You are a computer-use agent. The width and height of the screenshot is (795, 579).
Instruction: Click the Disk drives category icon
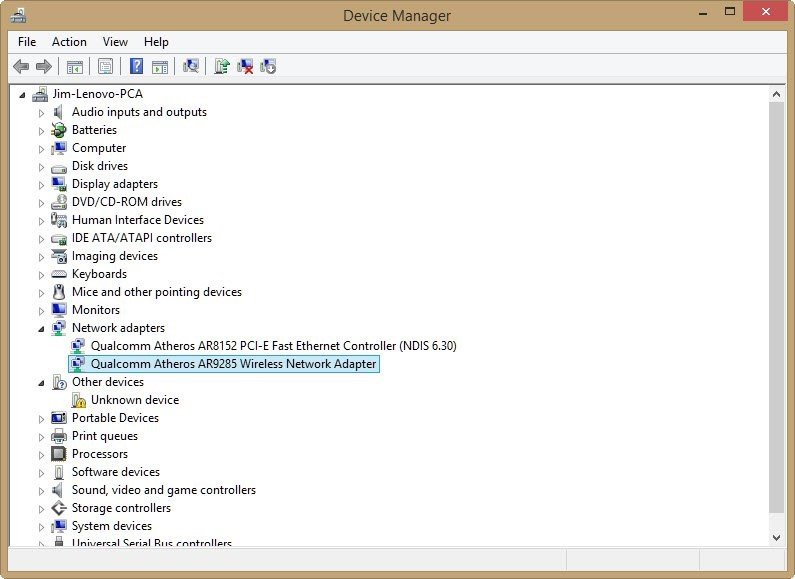click(59, 167)
